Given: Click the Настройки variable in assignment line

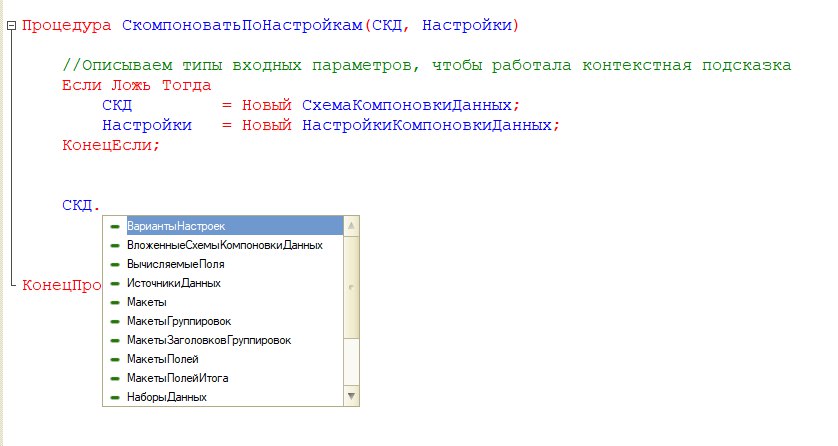Looking at the screenshot, I should [147, 125].
